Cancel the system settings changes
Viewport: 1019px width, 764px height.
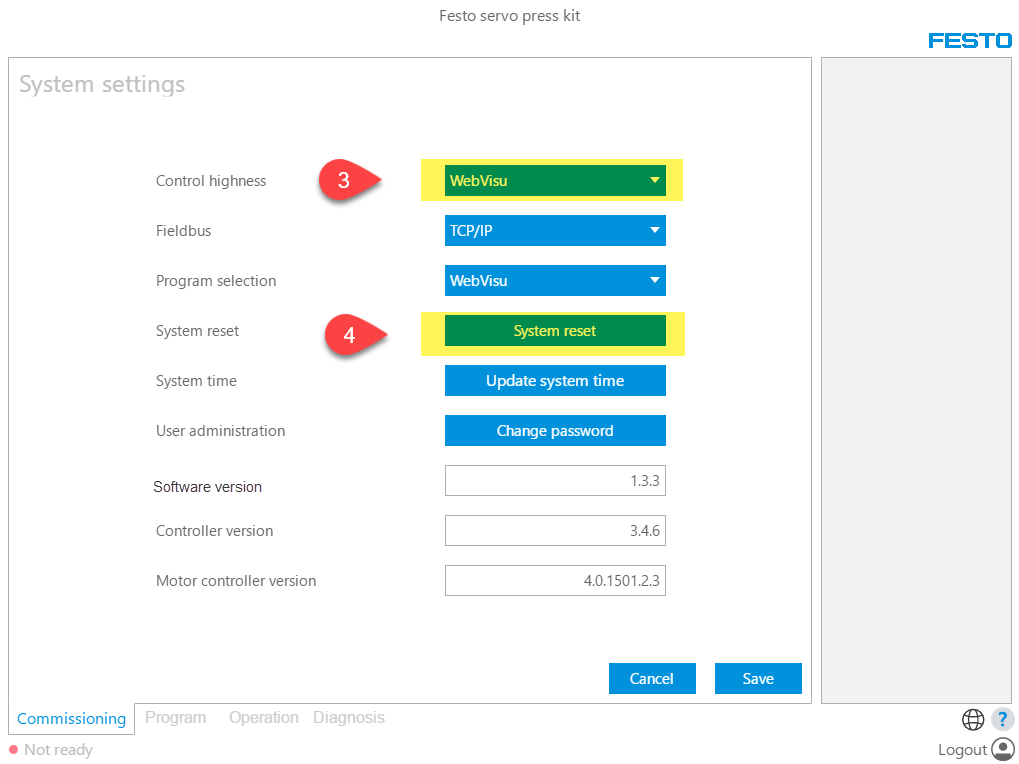point(652,678)
